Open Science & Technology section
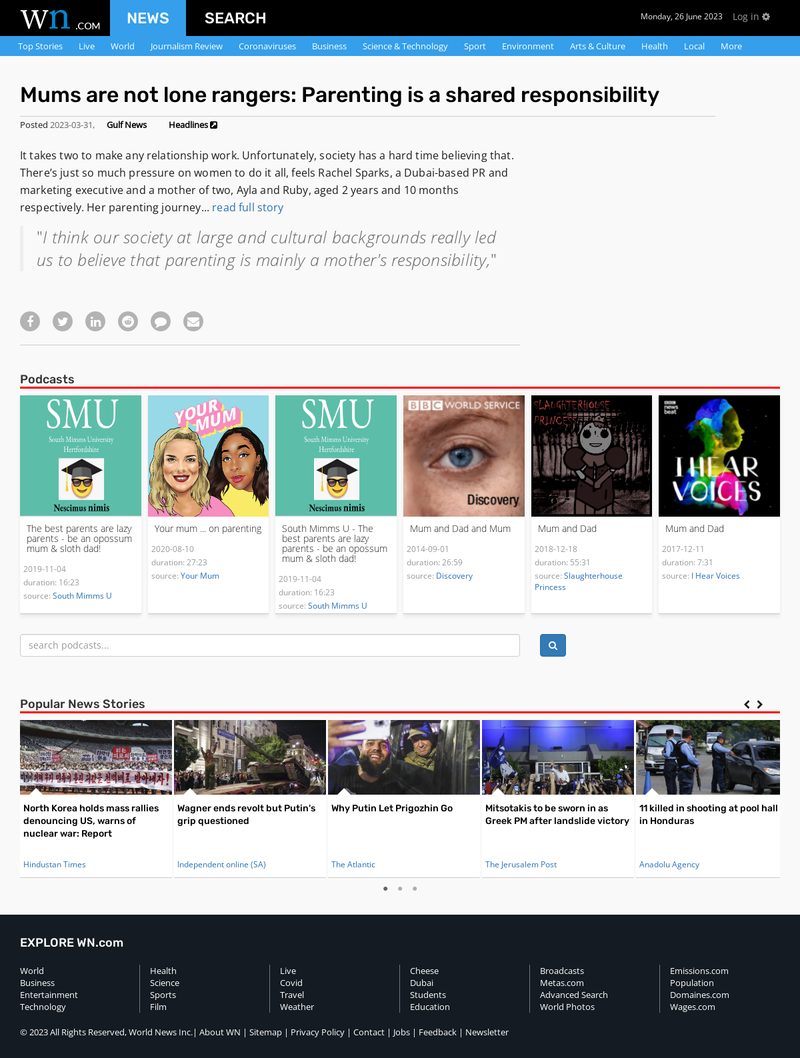This screenshot has width=800, height=1058. pos(405,47)
